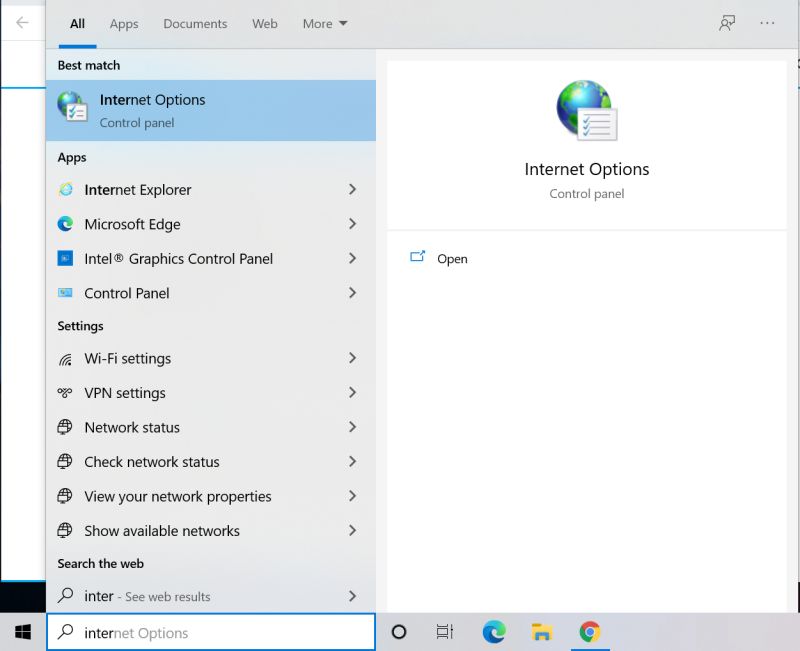Expand VPN settings chevron

[353, 393]
